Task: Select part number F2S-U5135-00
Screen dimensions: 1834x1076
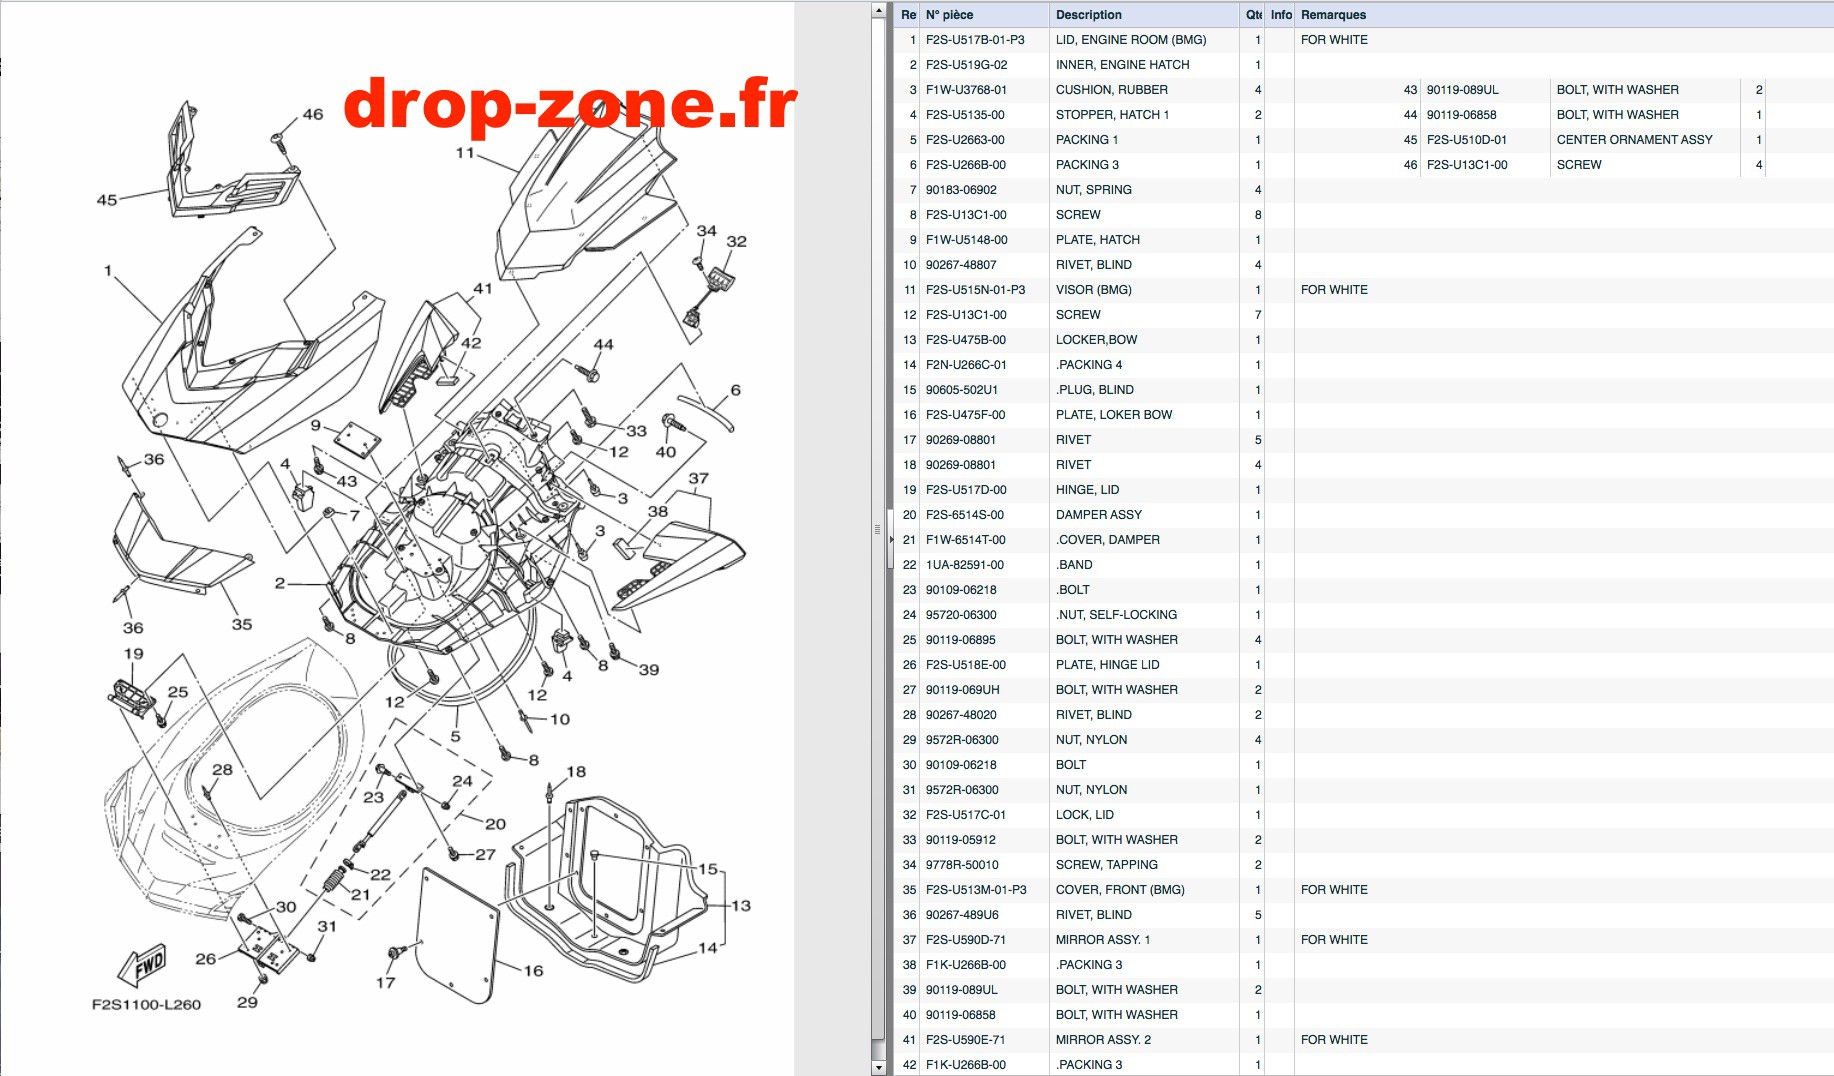Action: [x=965, y=115]
